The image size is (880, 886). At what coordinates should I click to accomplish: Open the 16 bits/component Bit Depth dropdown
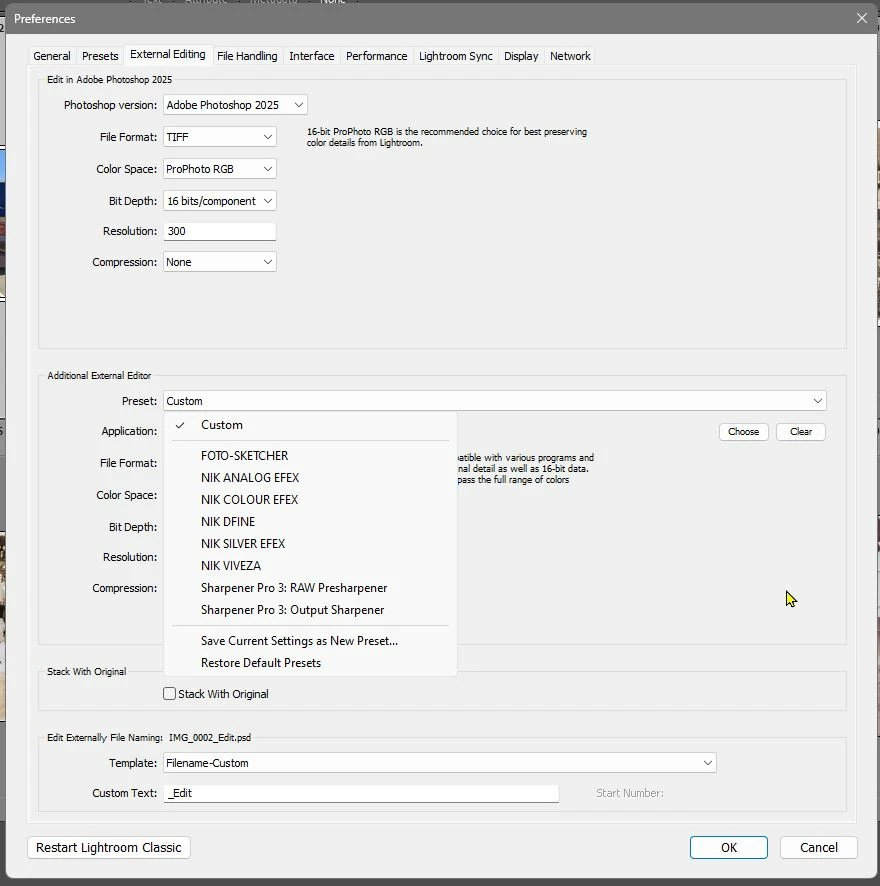coord(219,201)
